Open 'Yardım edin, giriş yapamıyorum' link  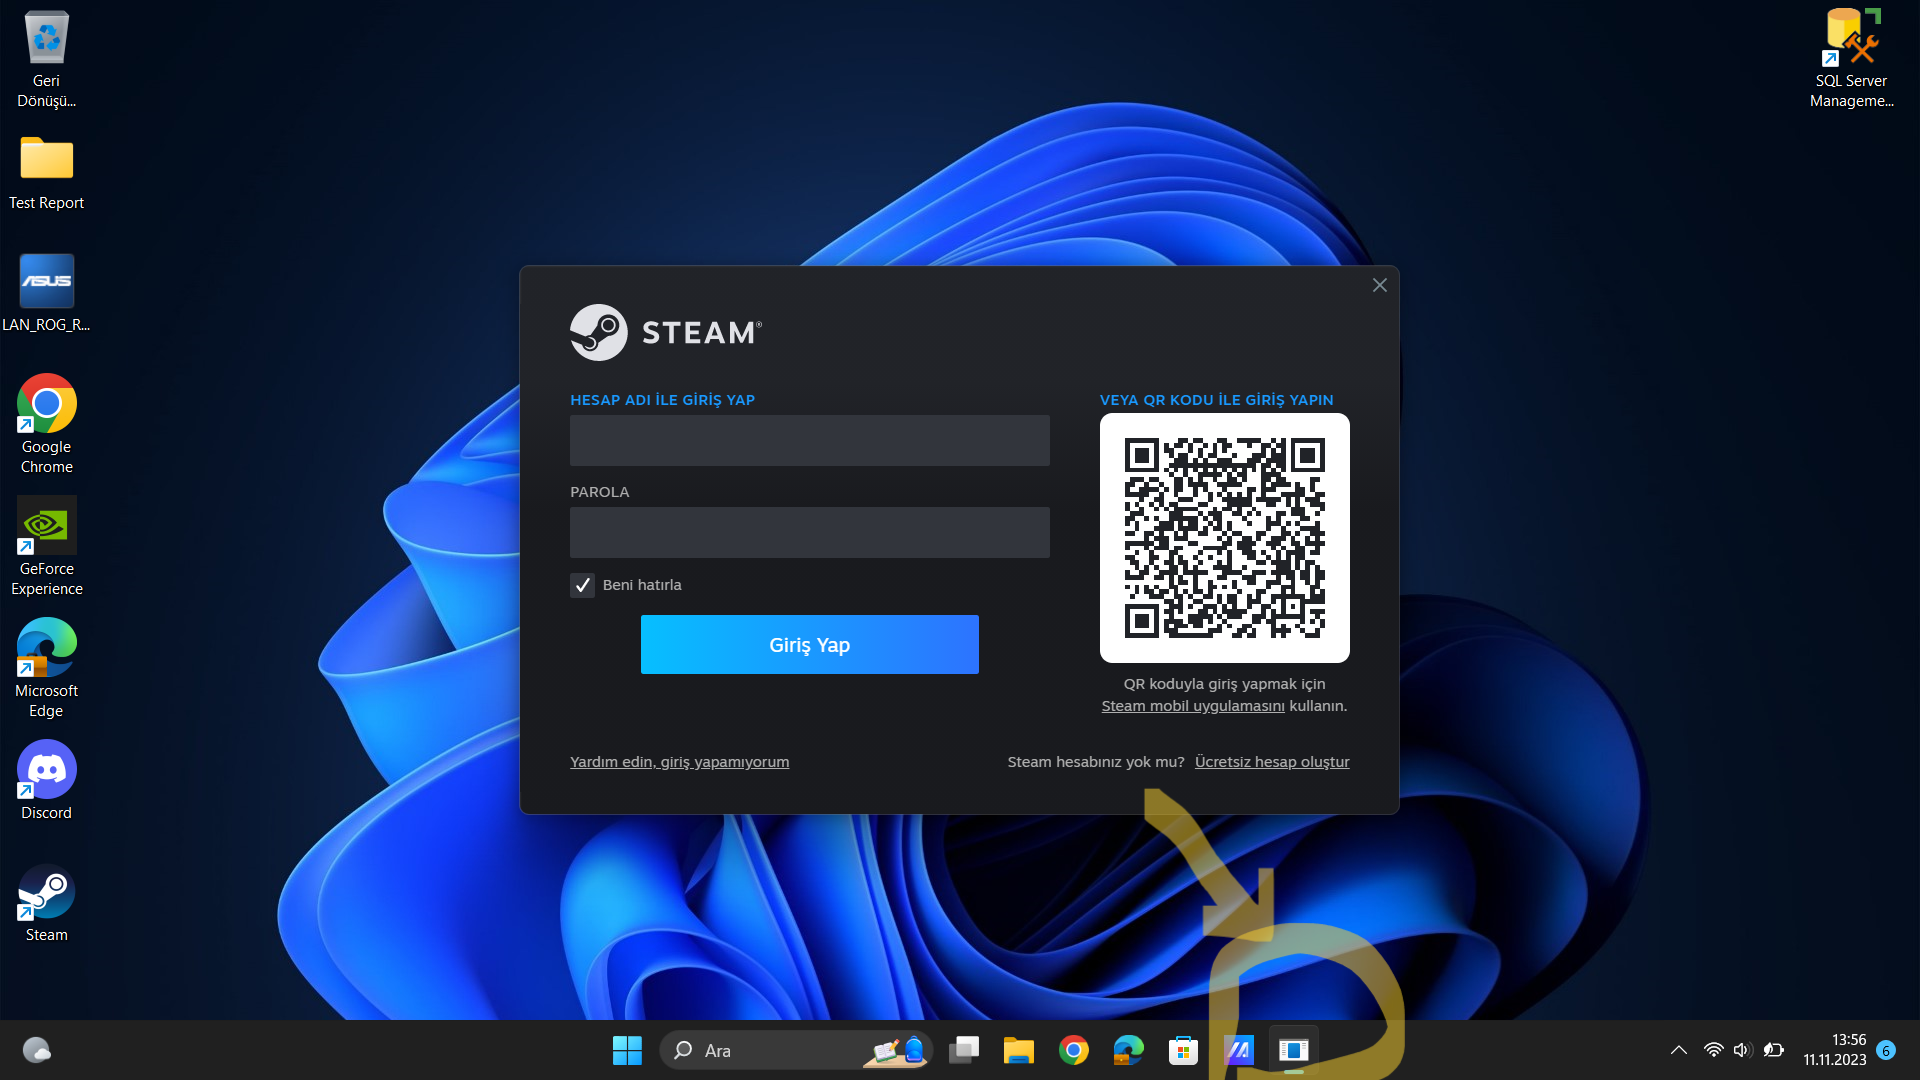679,762
